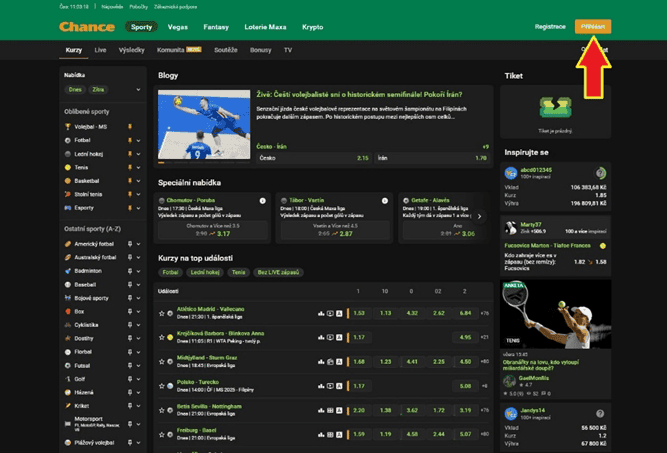Expand the Motorsport chevron

coord(138,424)
